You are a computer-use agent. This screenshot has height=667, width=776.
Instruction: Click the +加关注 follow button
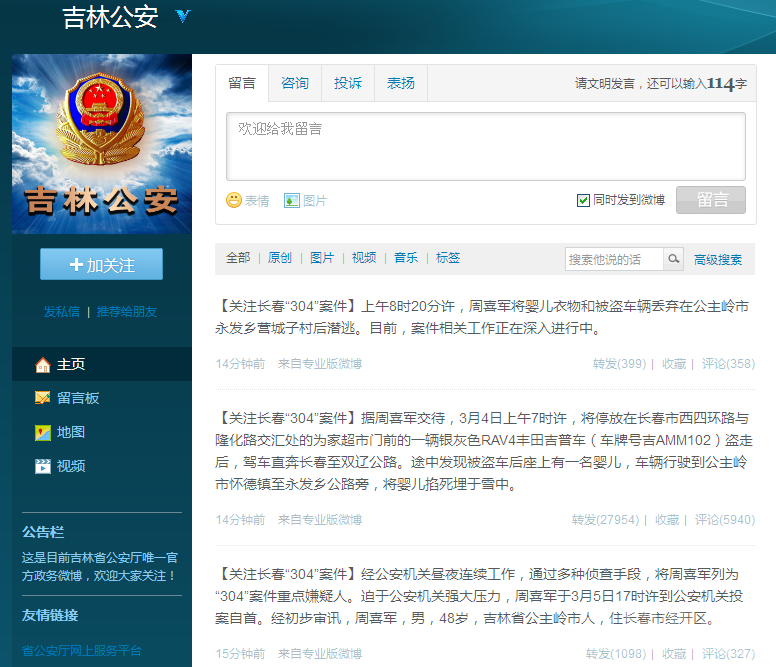click(x=101, y=264)
